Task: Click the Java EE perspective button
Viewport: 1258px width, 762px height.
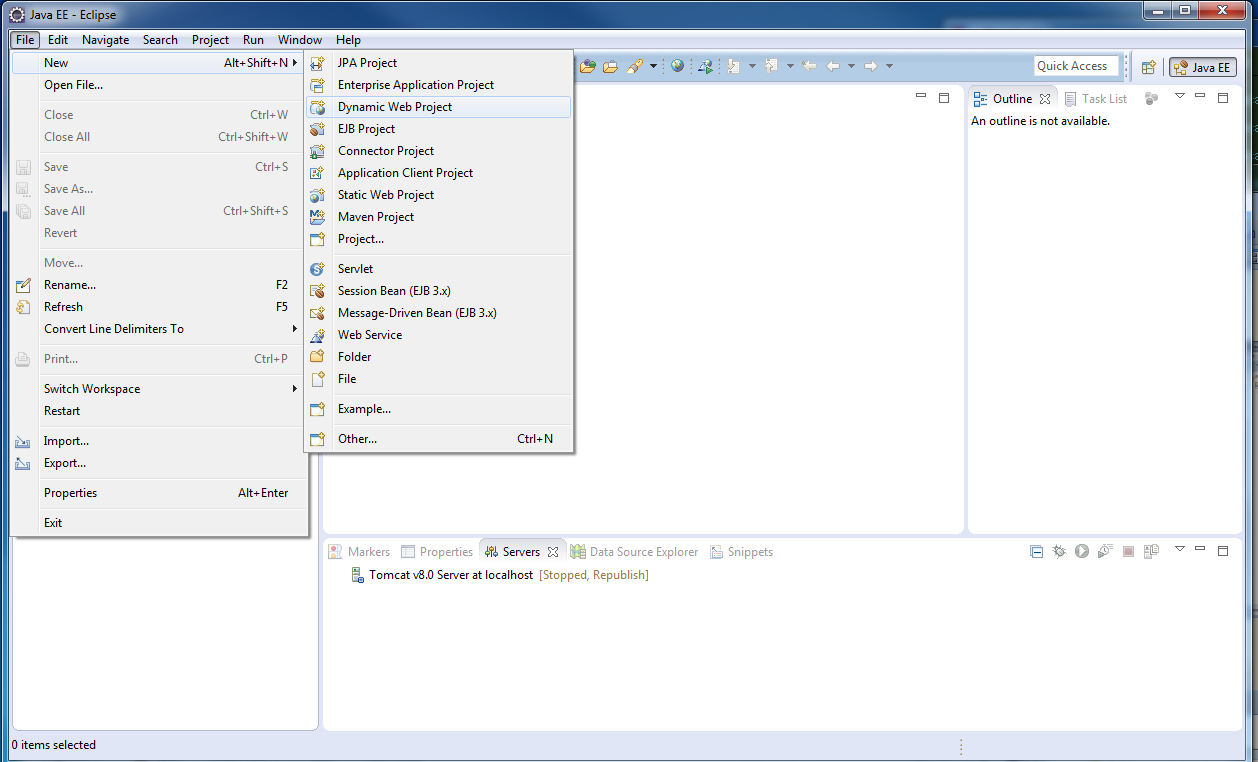Action: 1202,67
